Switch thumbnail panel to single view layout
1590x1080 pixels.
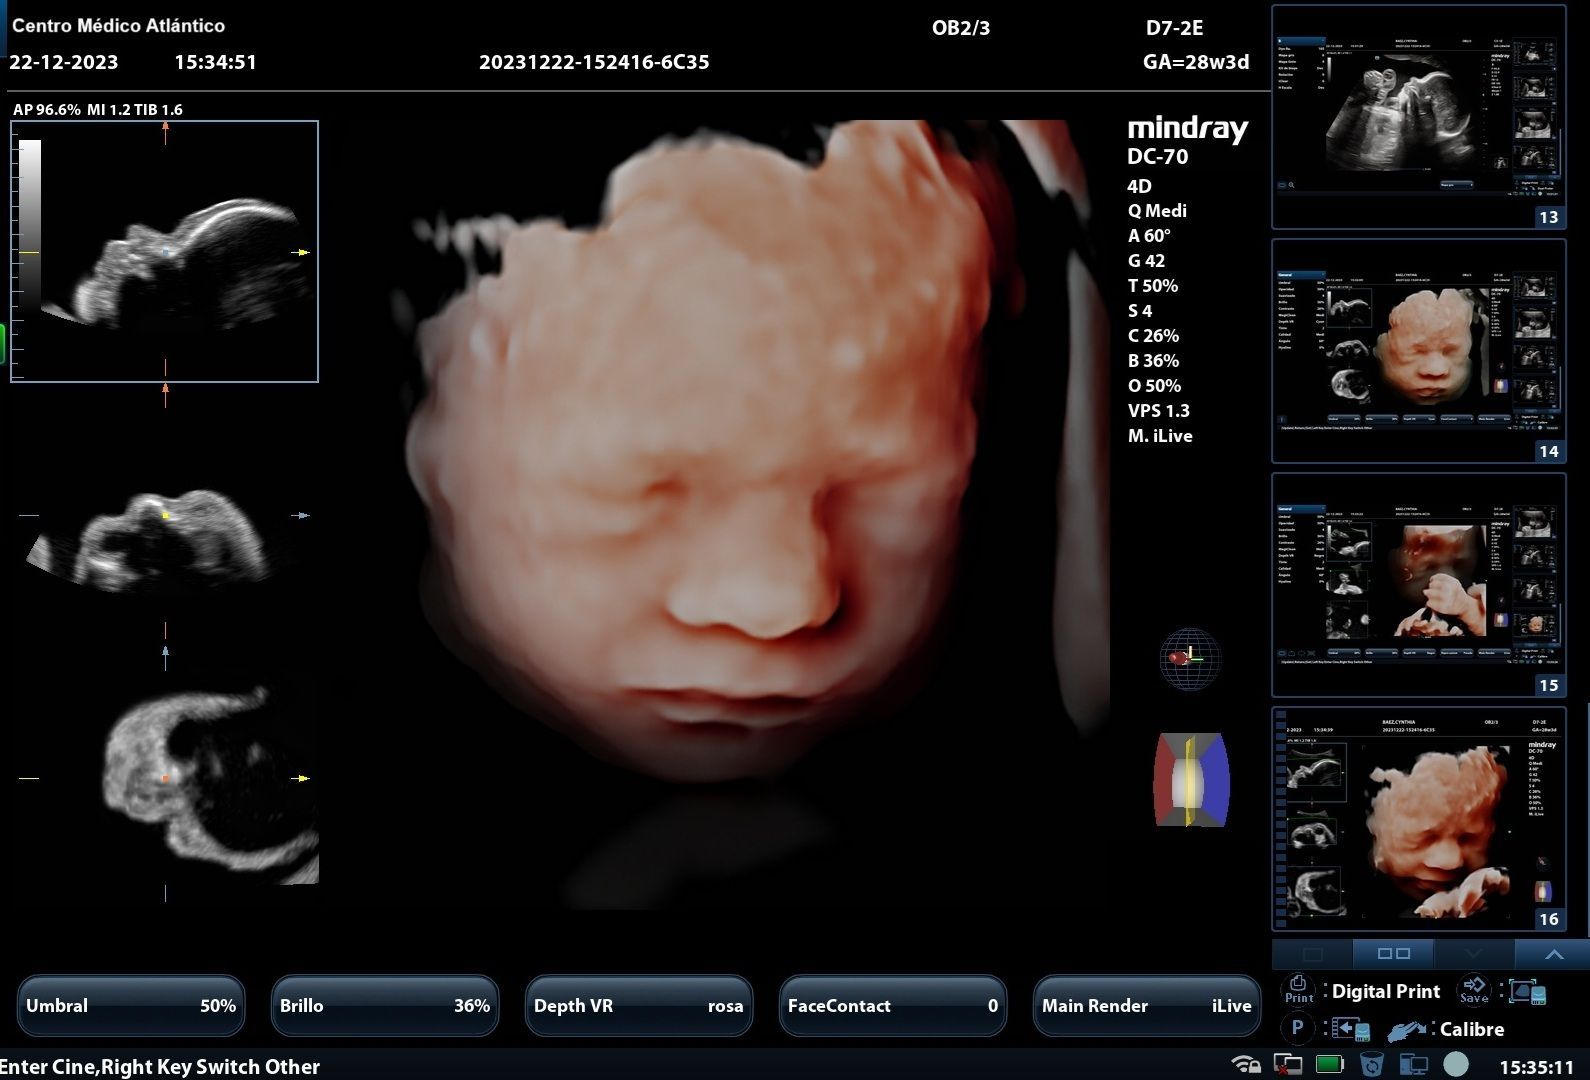[1312, 954]
